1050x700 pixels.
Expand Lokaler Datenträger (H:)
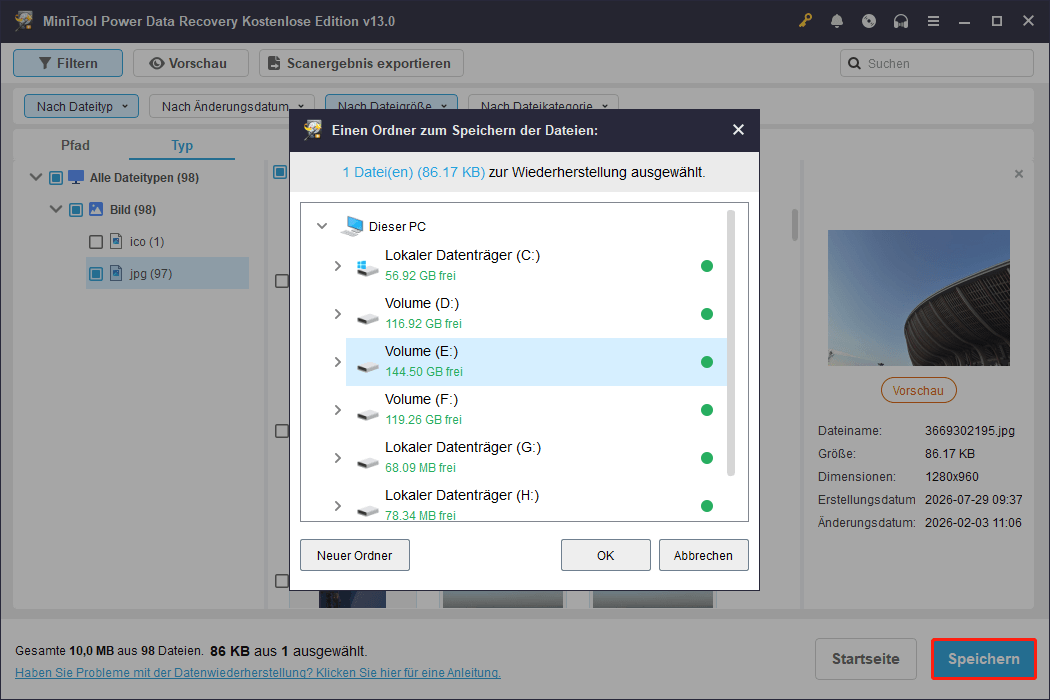coord(338,506)
